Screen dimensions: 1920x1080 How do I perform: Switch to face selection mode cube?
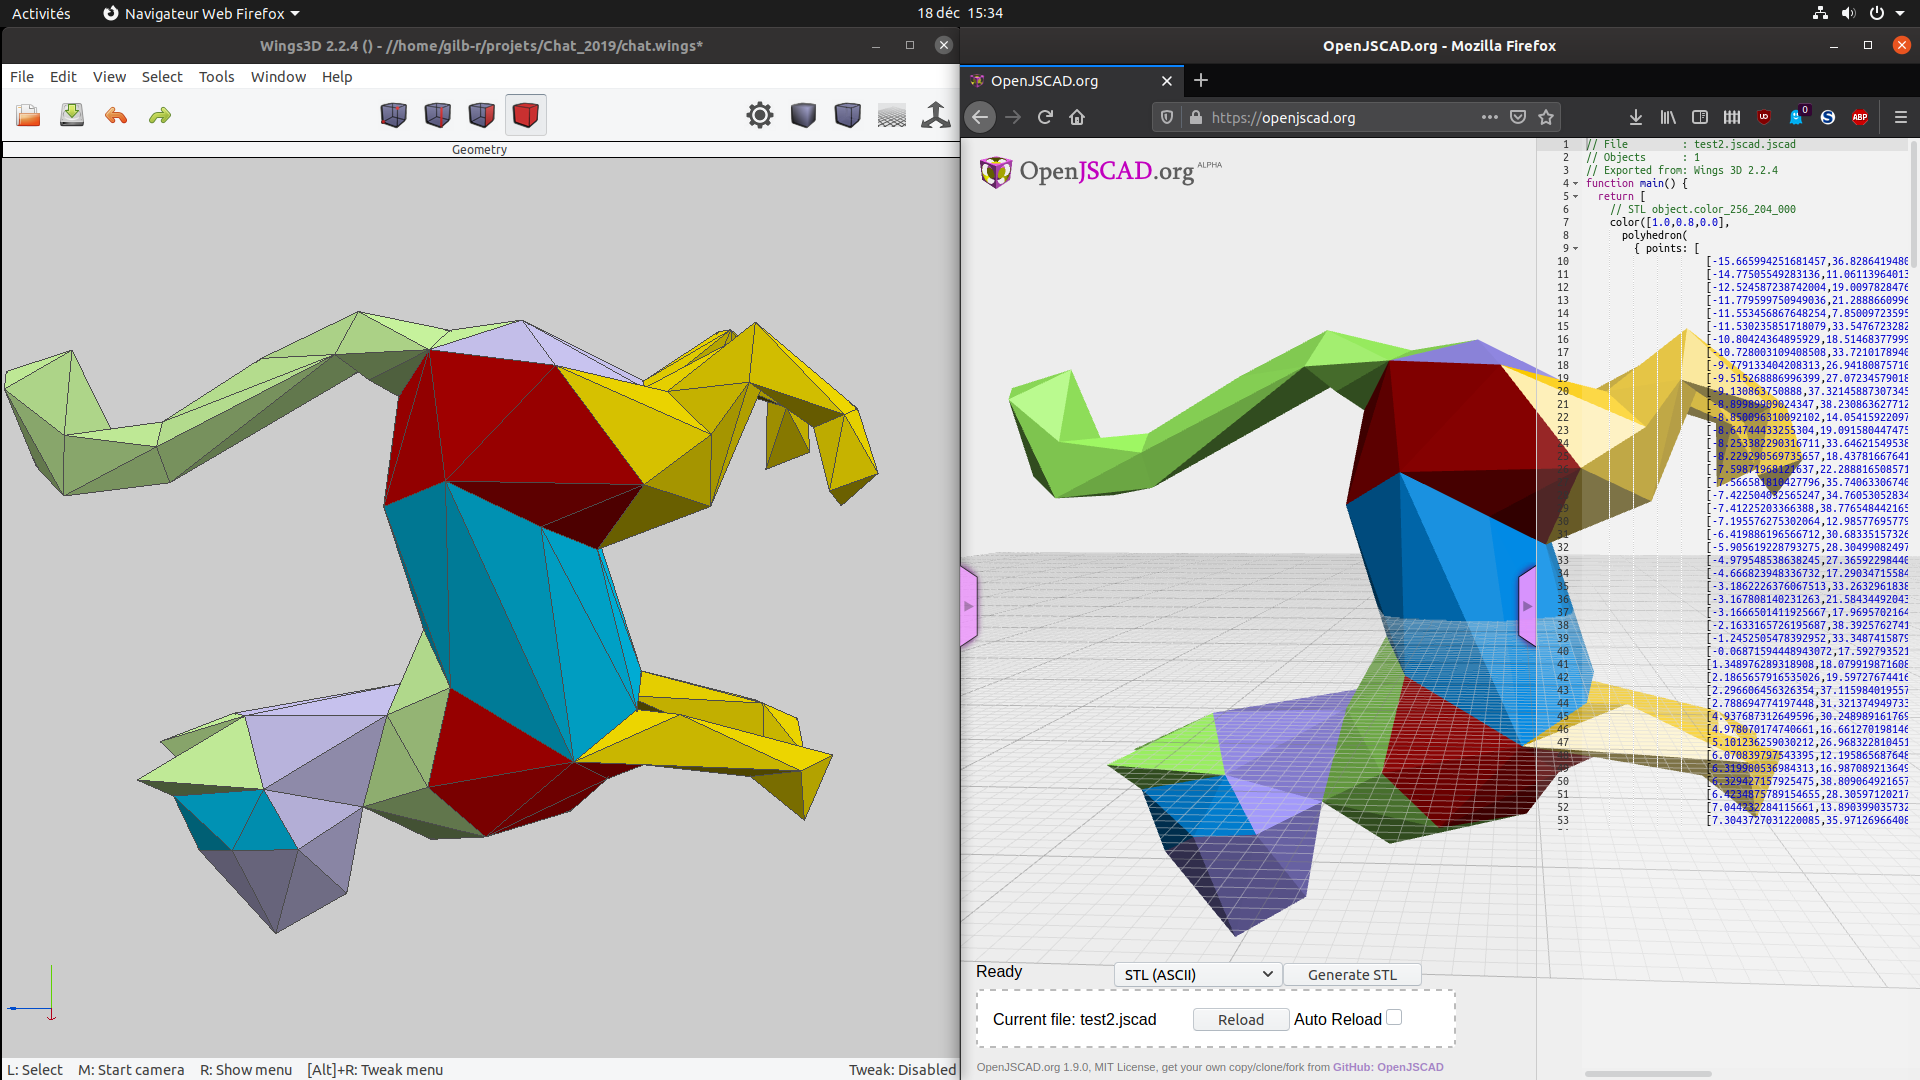coord(482,115)
